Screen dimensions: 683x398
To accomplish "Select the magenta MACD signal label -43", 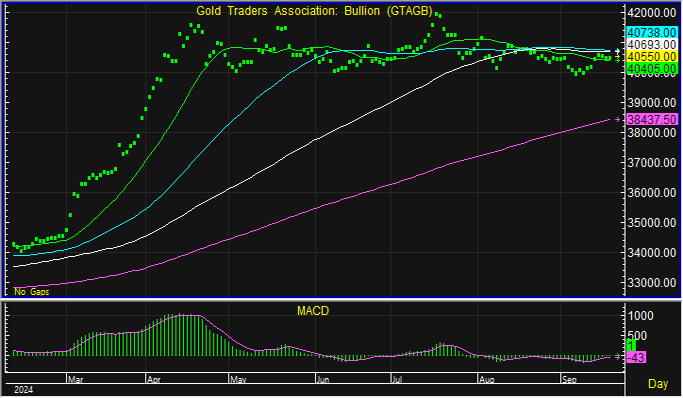I will pos(636,358).
